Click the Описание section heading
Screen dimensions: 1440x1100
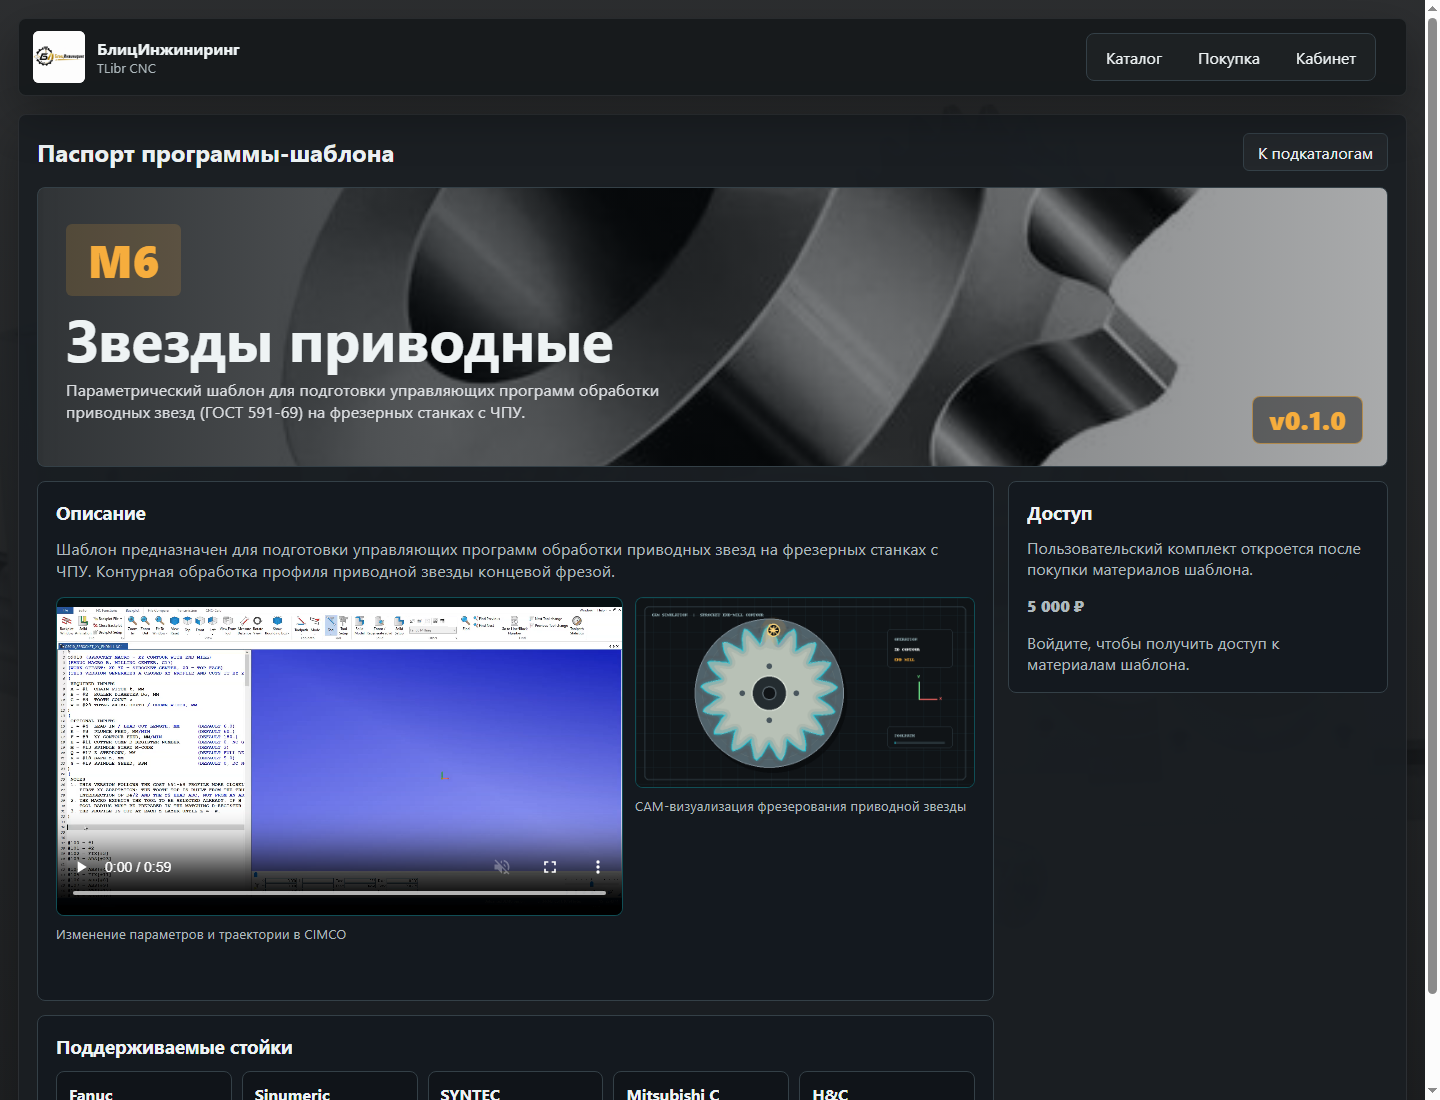pos(101,513)
